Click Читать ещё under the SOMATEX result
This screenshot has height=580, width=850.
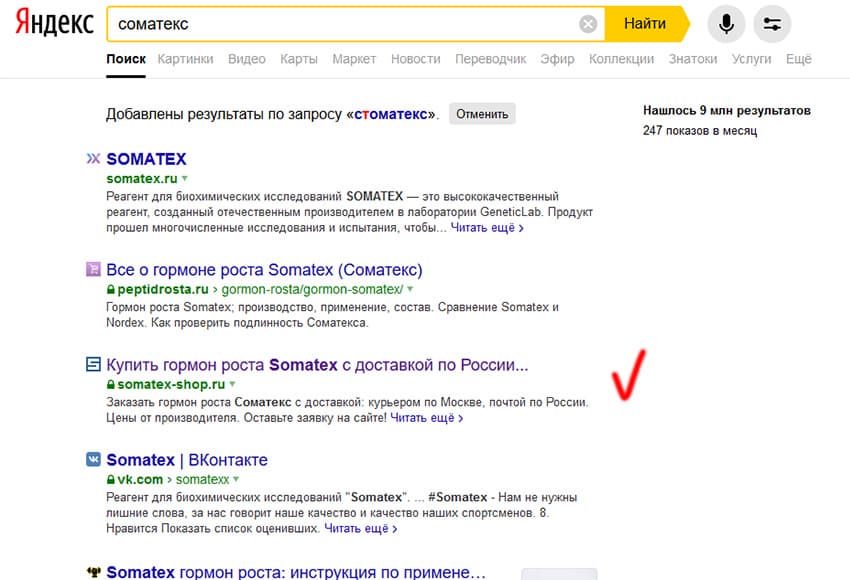487,228
